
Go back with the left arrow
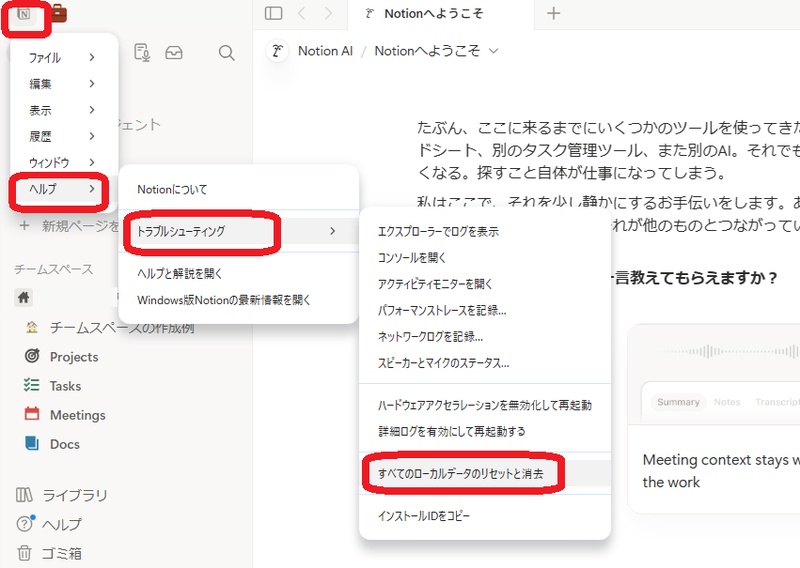[x=302, y=13]
